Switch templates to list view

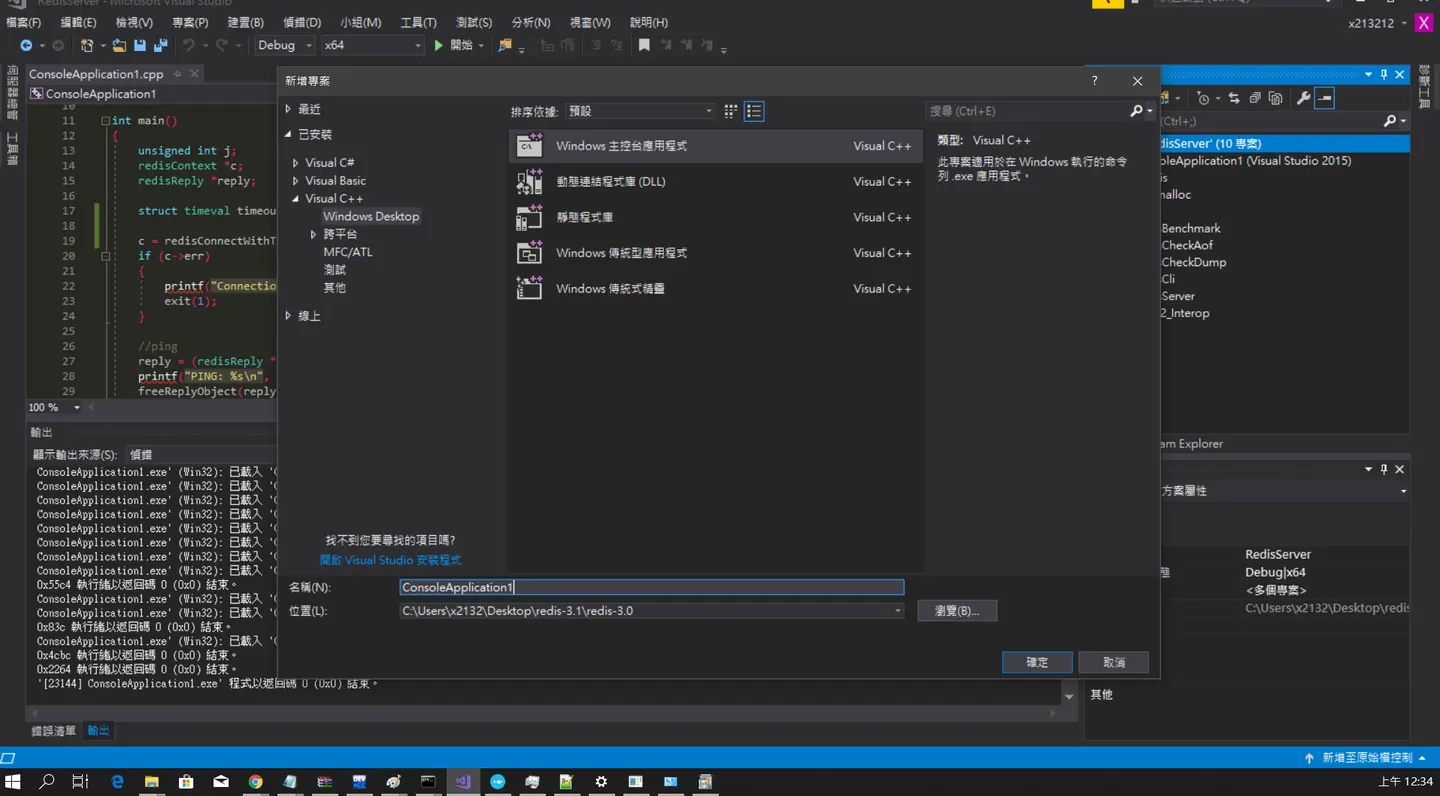click(x=754, y=111)
